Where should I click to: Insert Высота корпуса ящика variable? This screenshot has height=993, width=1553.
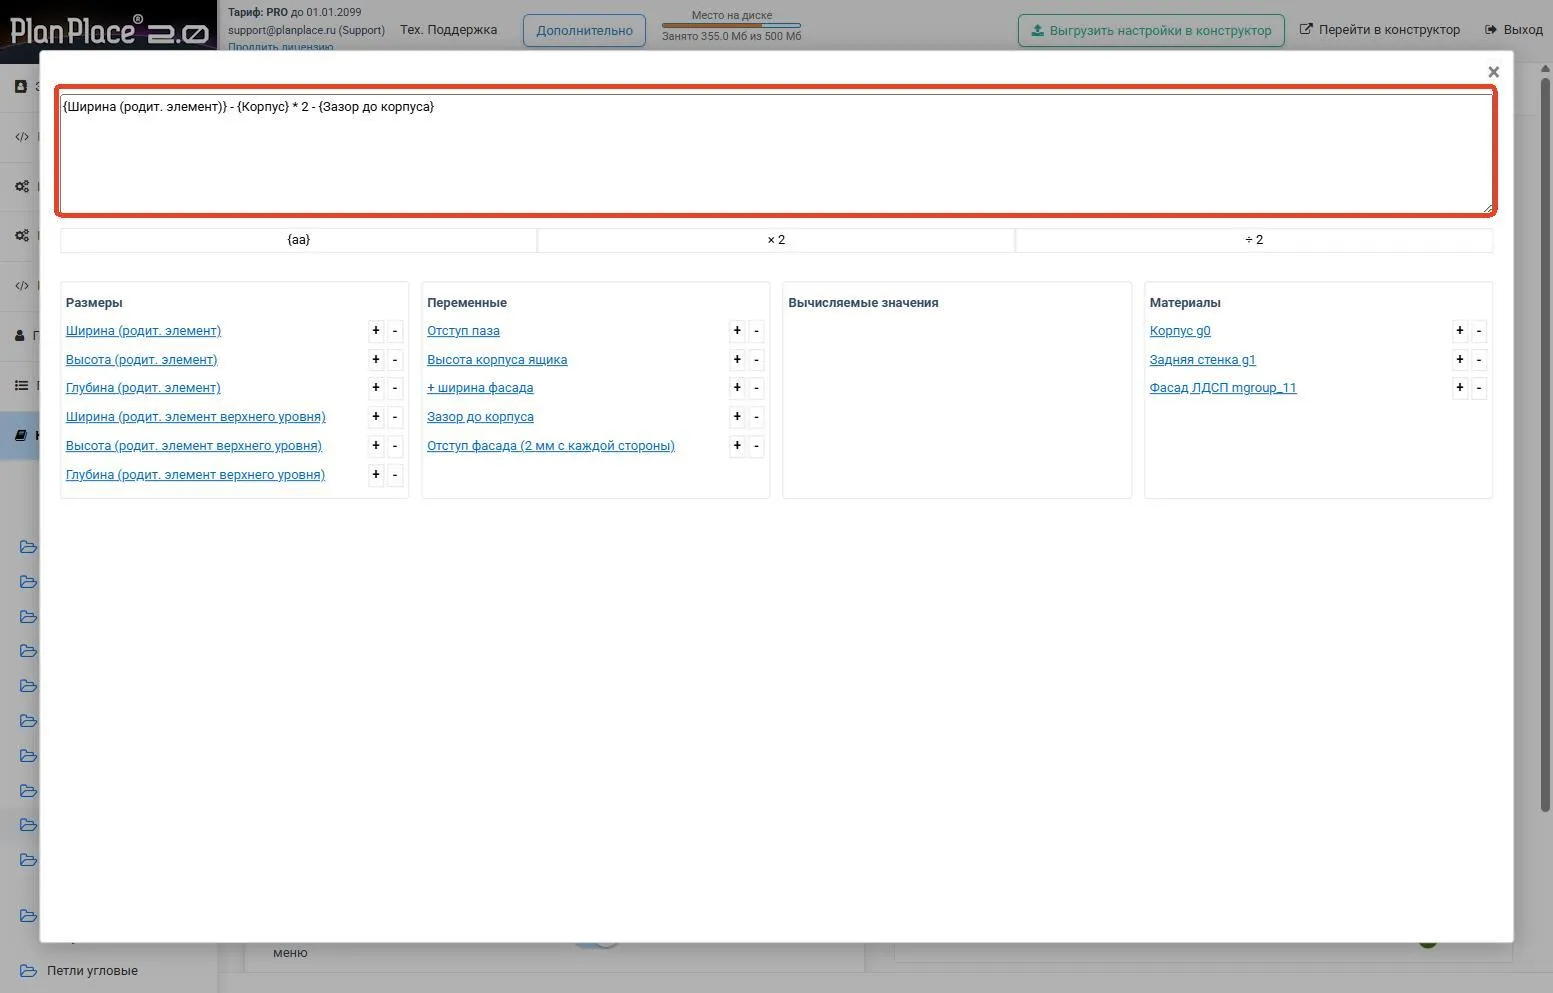497,360
